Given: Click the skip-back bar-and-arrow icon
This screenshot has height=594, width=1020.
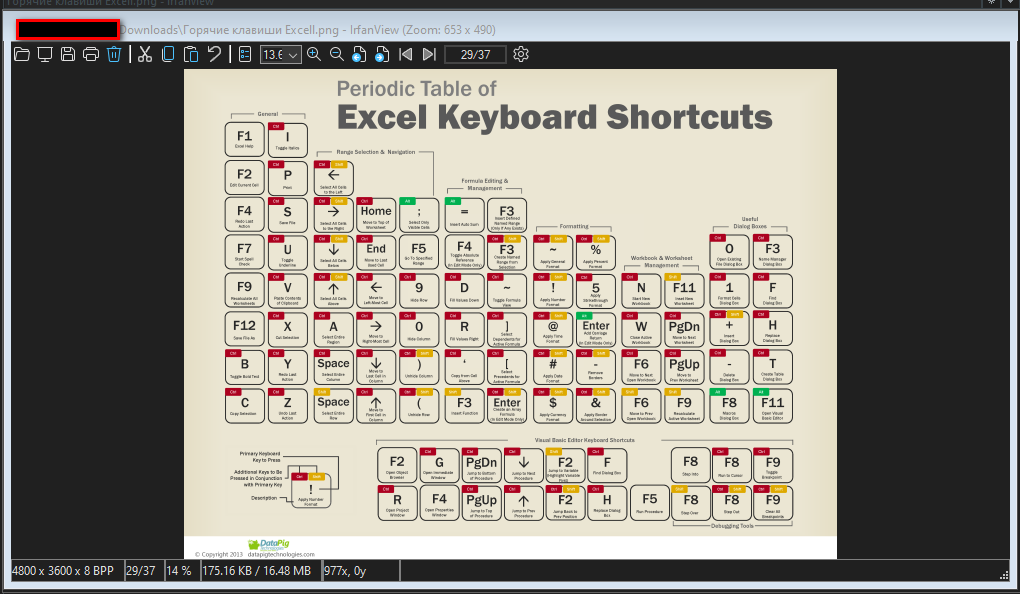Looking at the screenshot, I should (406, 55).
